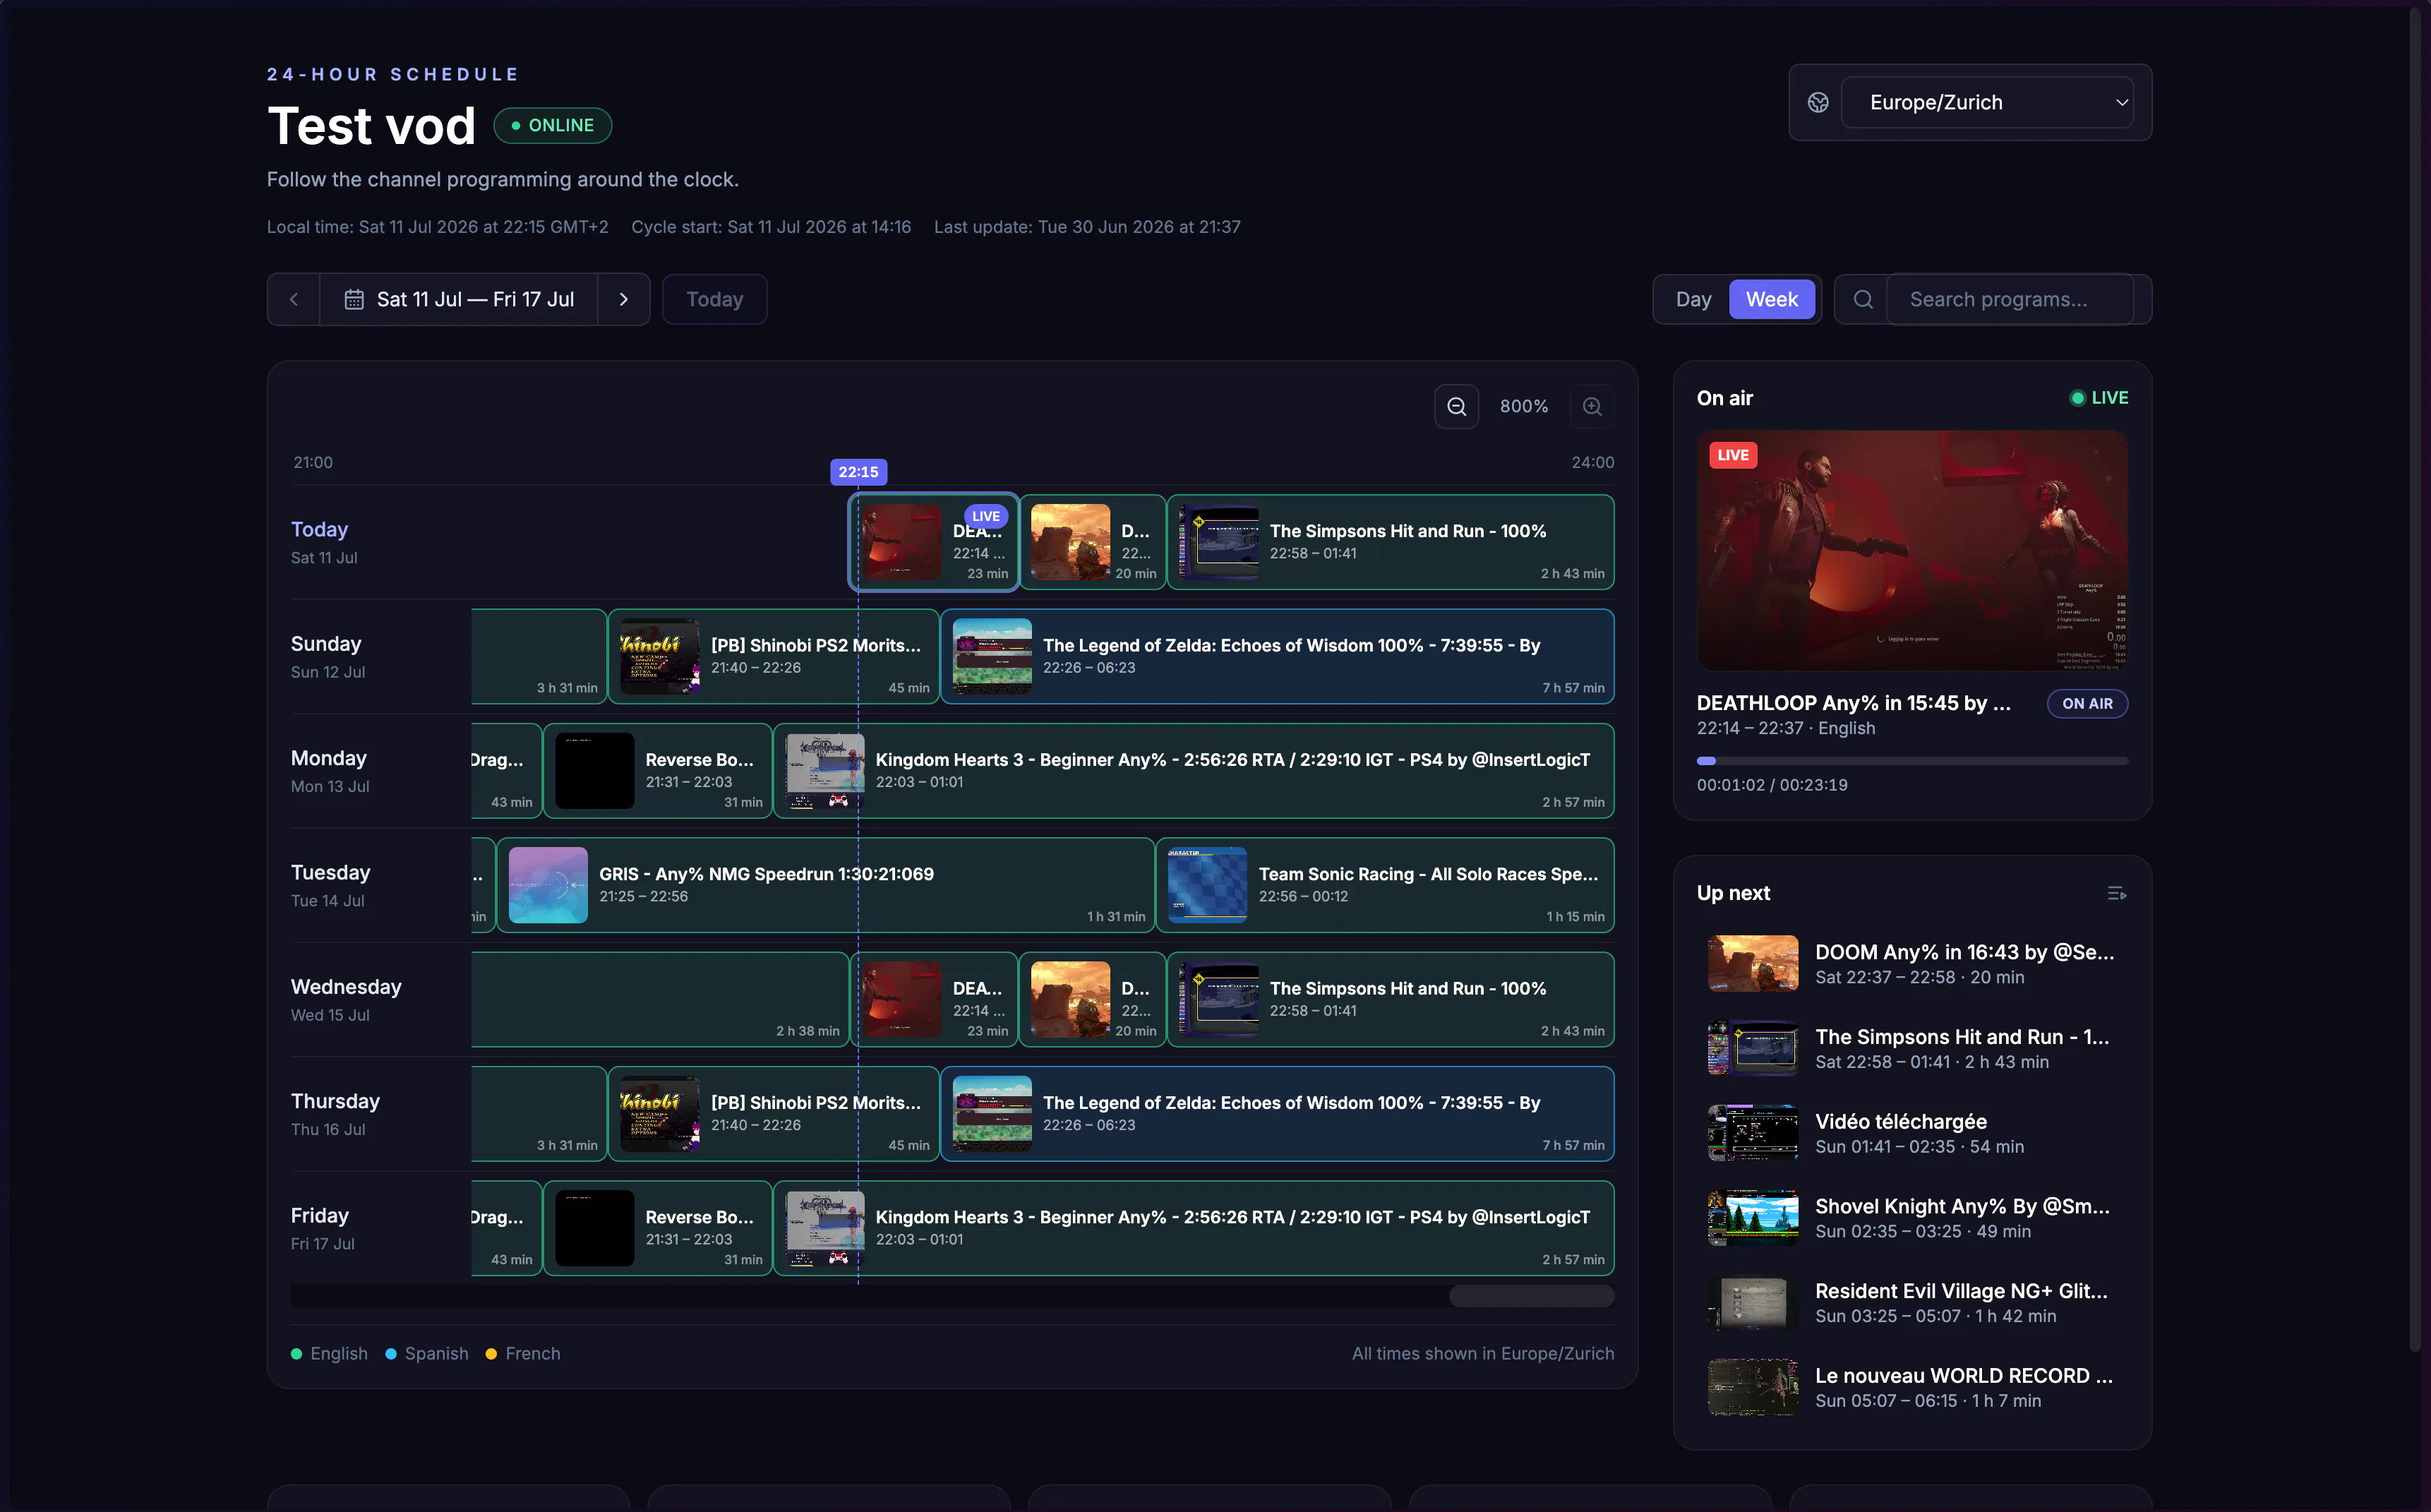Open GRIS Any% NMG Speedrun on Tuesday
This screenshot has height=1512, width=2431.
click(x=826, y=885)
